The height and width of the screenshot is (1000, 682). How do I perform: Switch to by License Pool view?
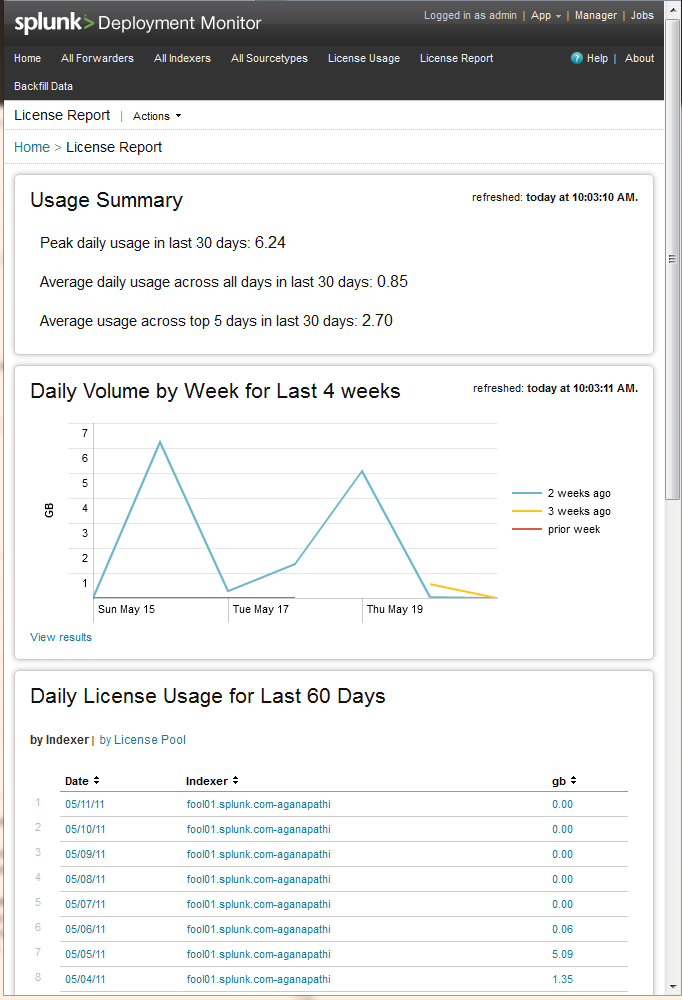143,740
